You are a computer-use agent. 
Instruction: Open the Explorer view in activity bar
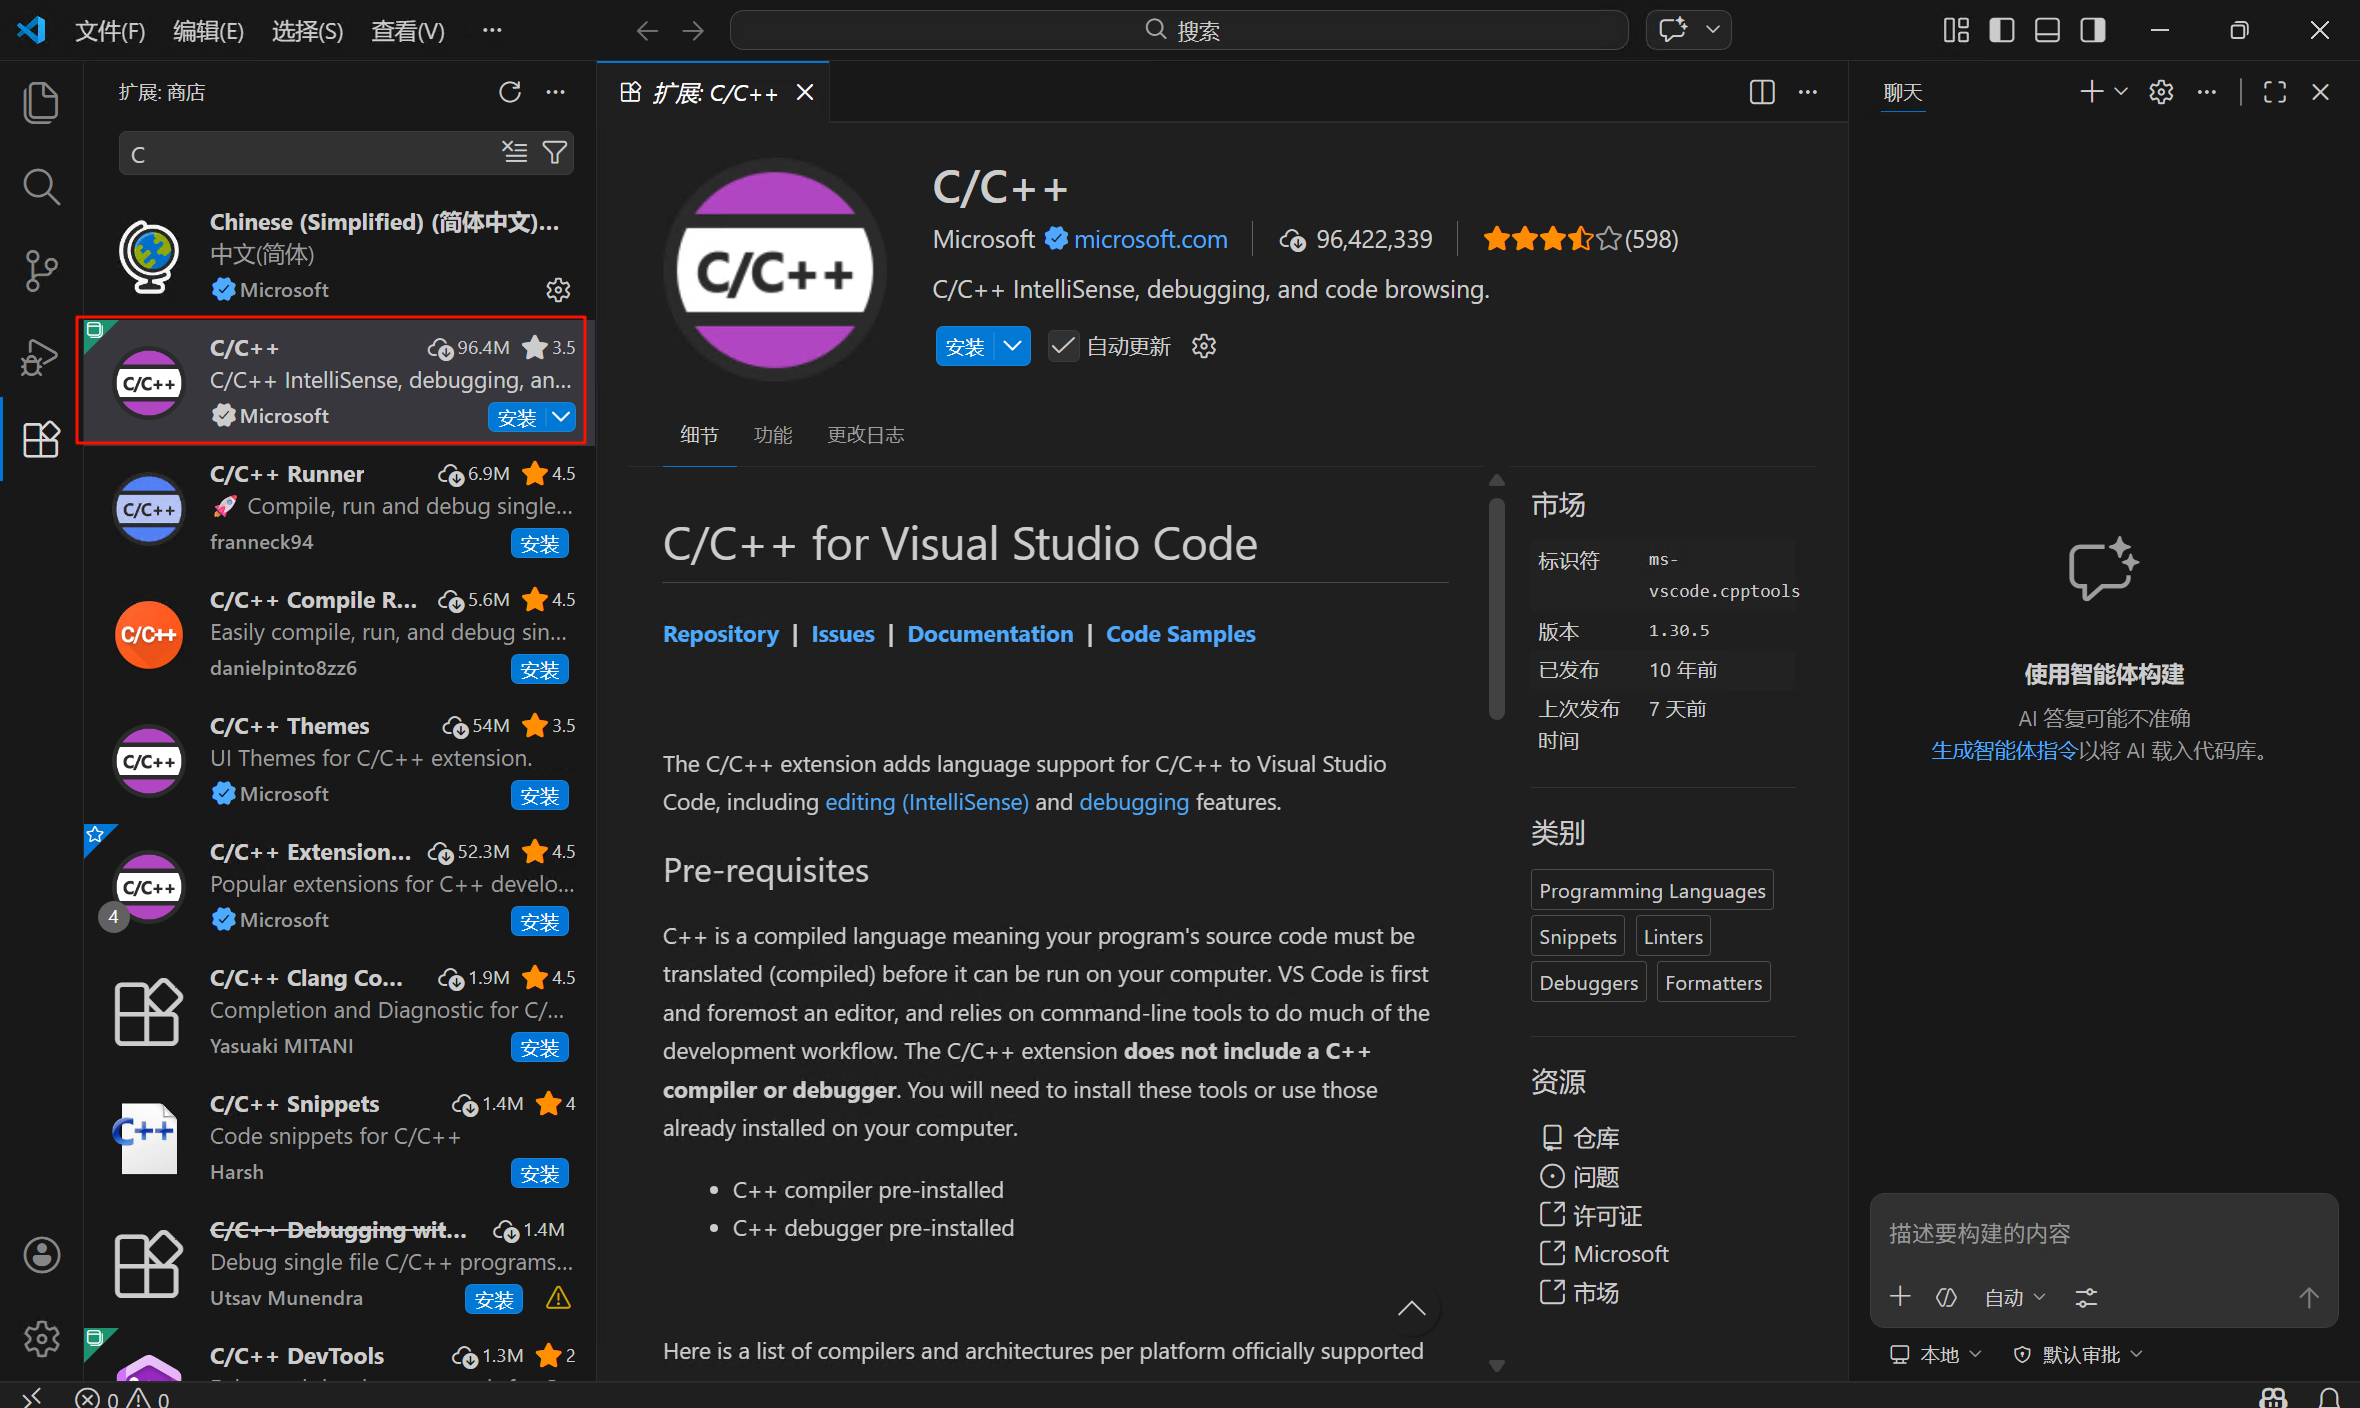(x=41, y=103)
